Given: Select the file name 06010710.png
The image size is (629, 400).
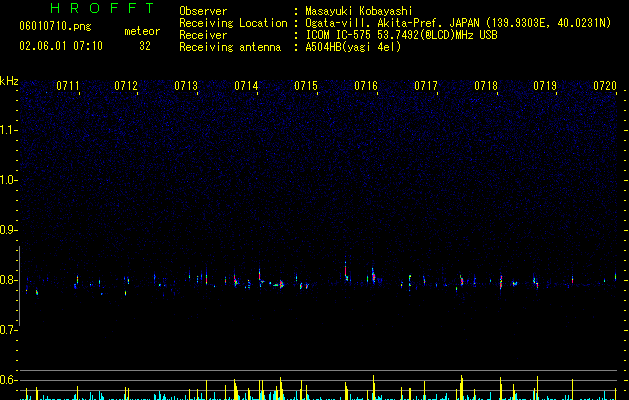Looking at the screenshot, I should point(55,27).
